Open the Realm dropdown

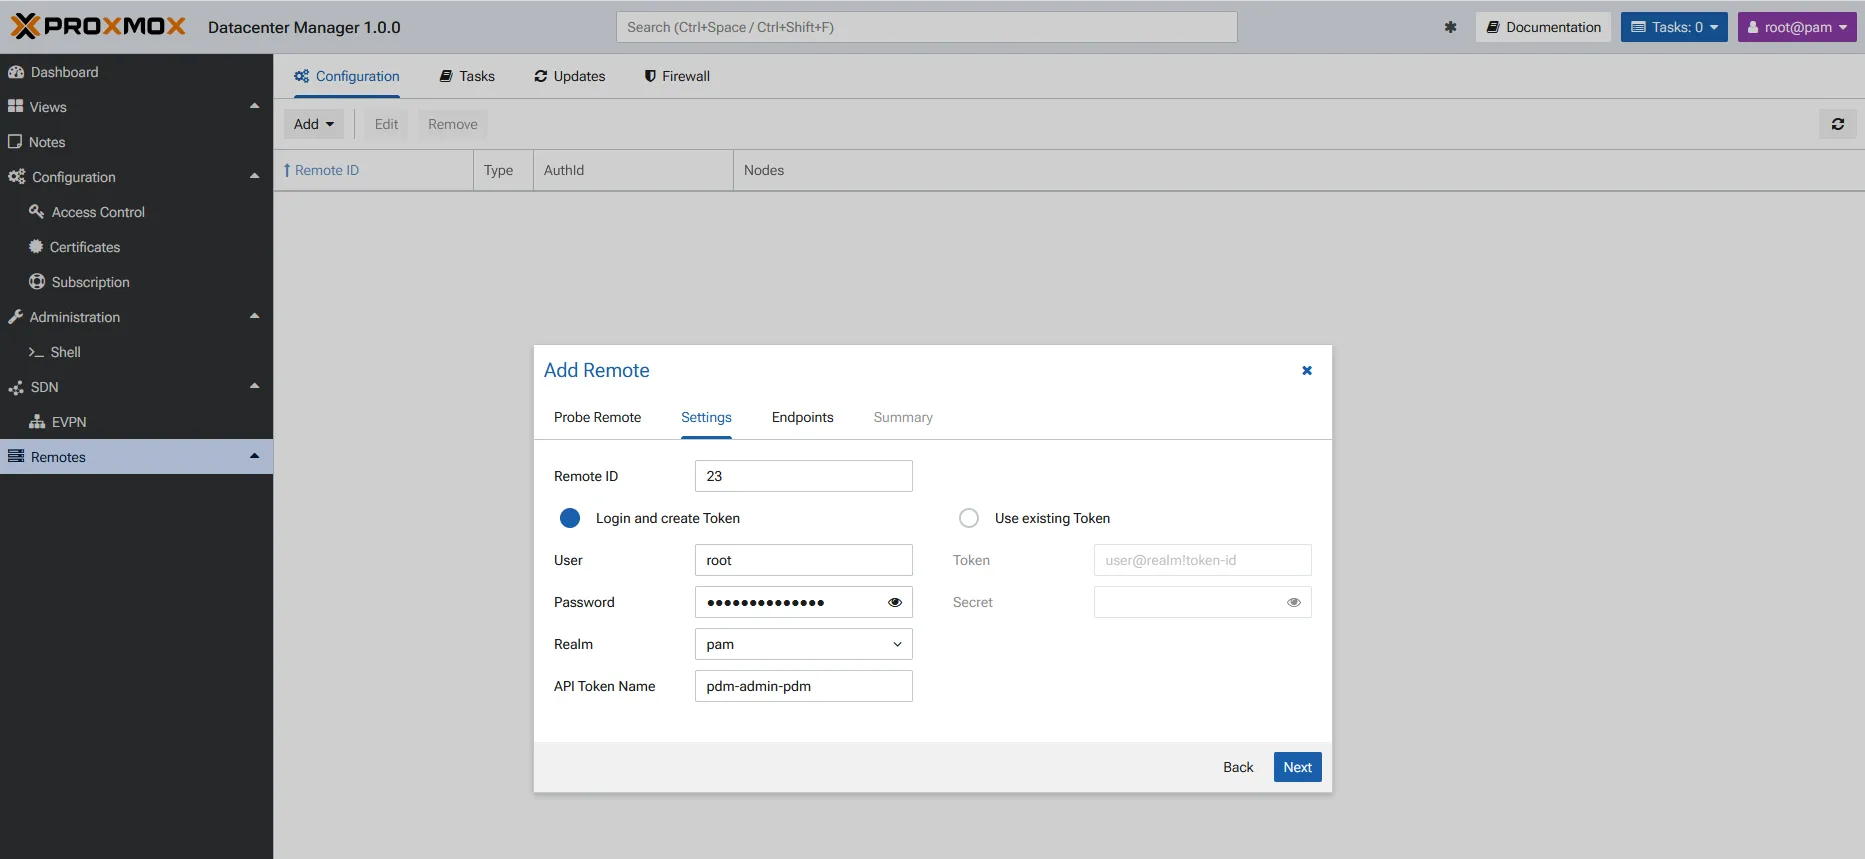tap(803, 644)
